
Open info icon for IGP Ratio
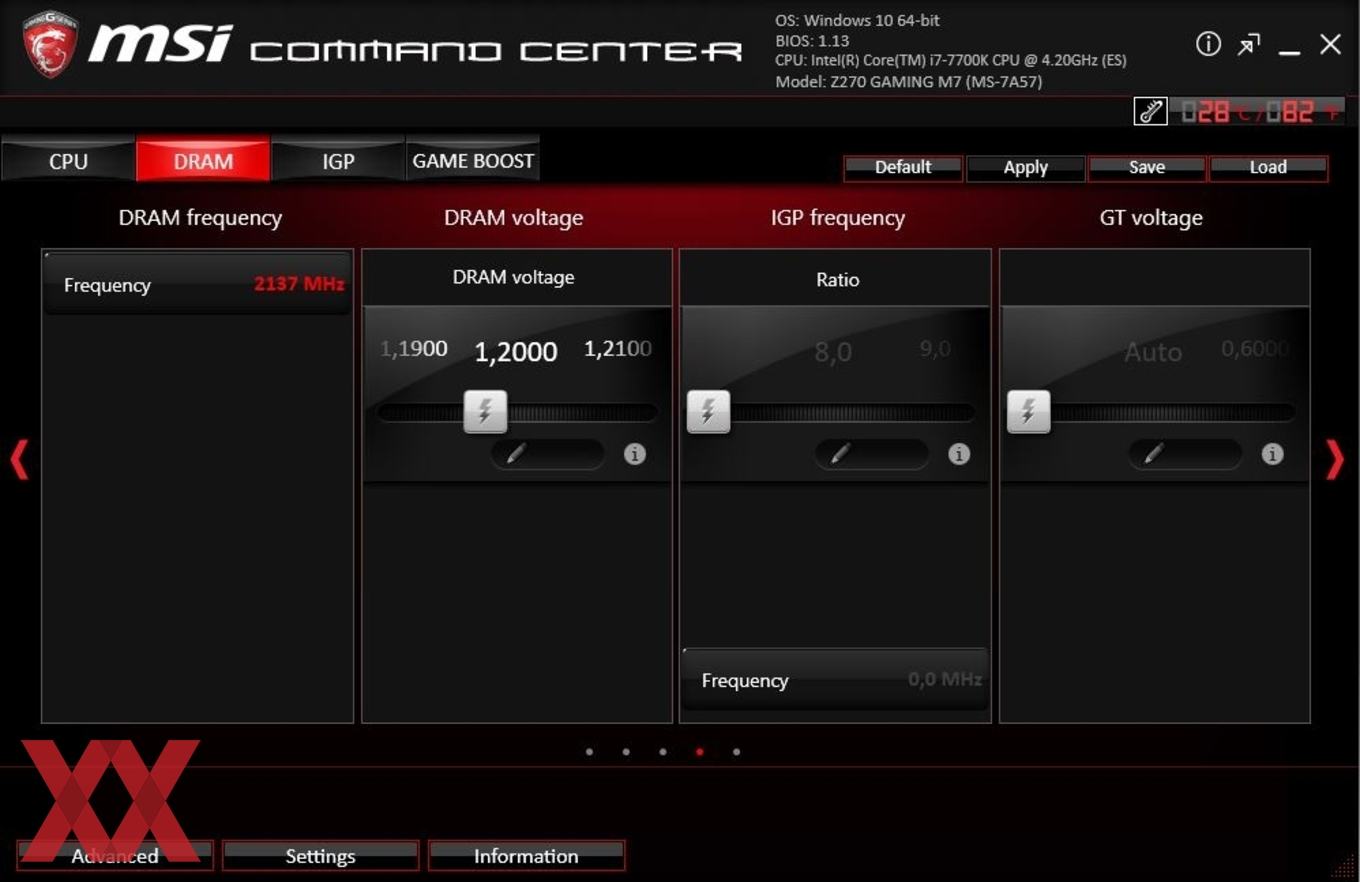(x=959, y=454)
